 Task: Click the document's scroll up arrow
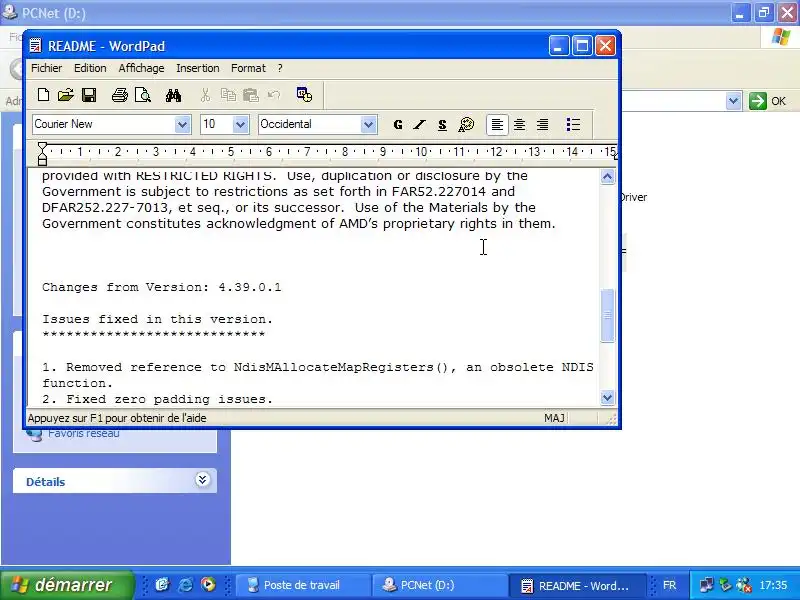coord(607,177)
